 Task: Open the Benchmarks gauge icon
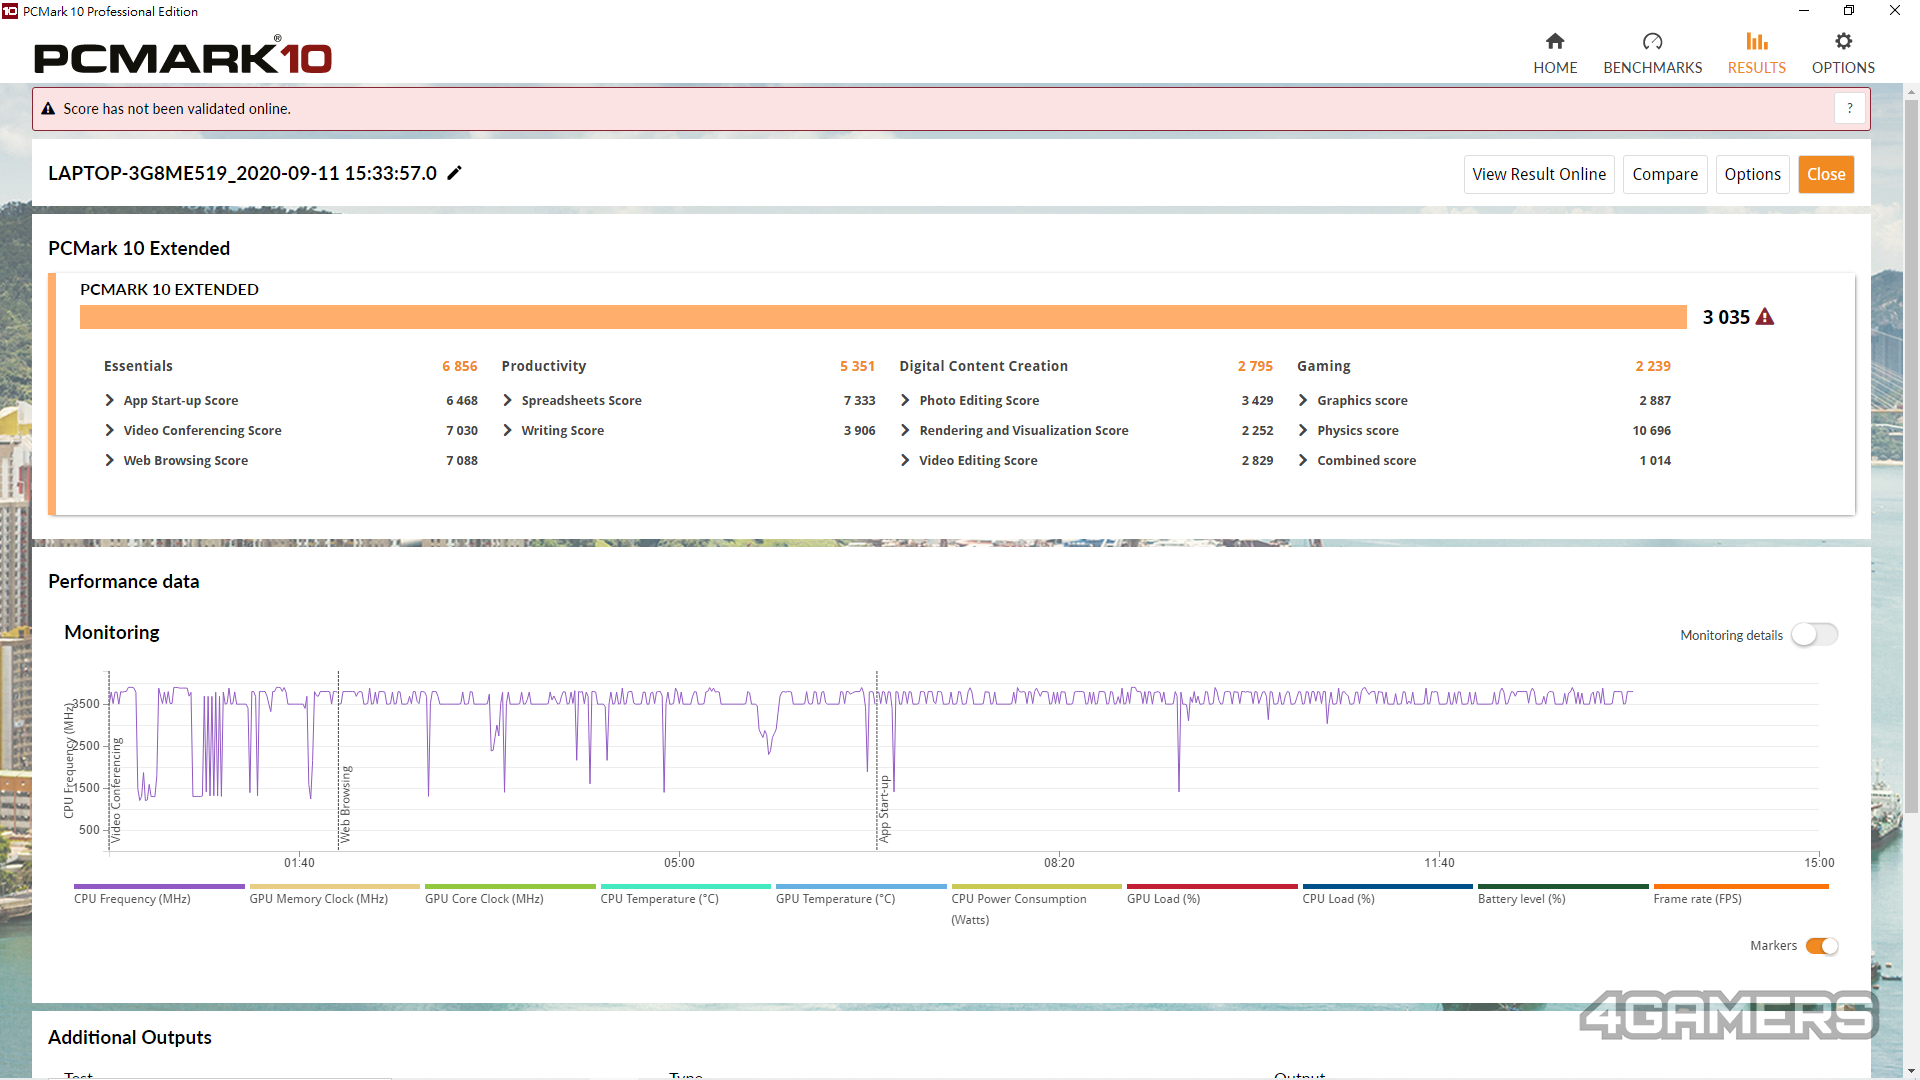pyautogui.click(x=1652, y=41)
